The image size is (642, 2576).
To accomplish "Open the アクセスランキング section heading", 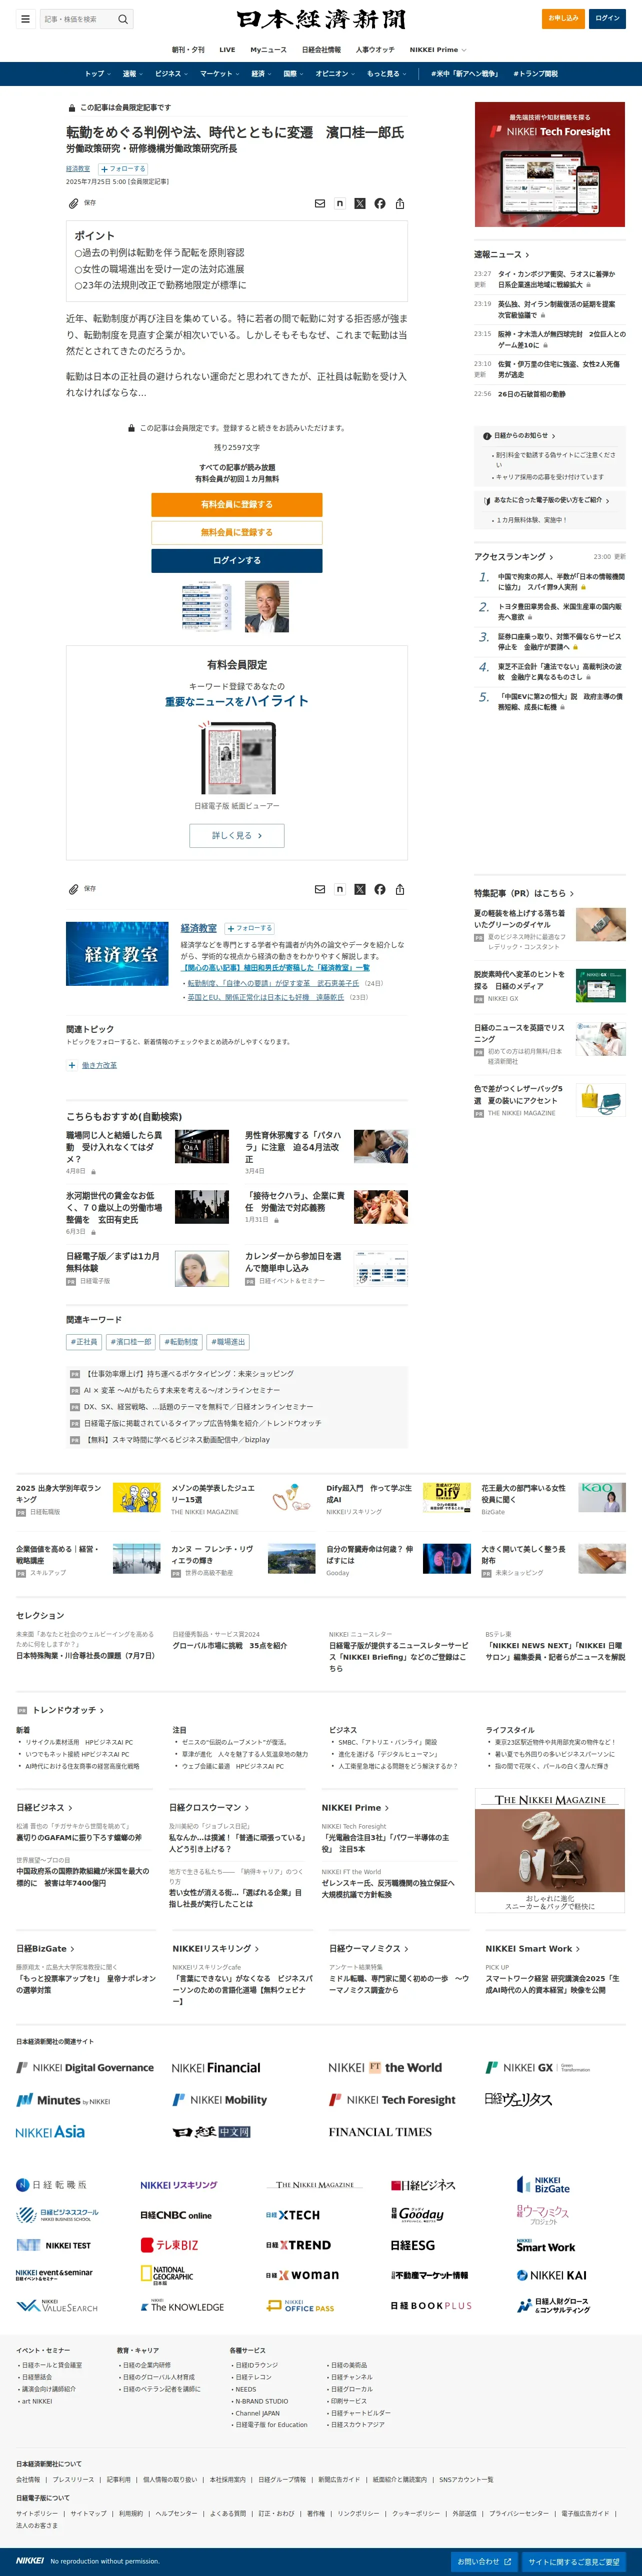I will click(514, 556).
